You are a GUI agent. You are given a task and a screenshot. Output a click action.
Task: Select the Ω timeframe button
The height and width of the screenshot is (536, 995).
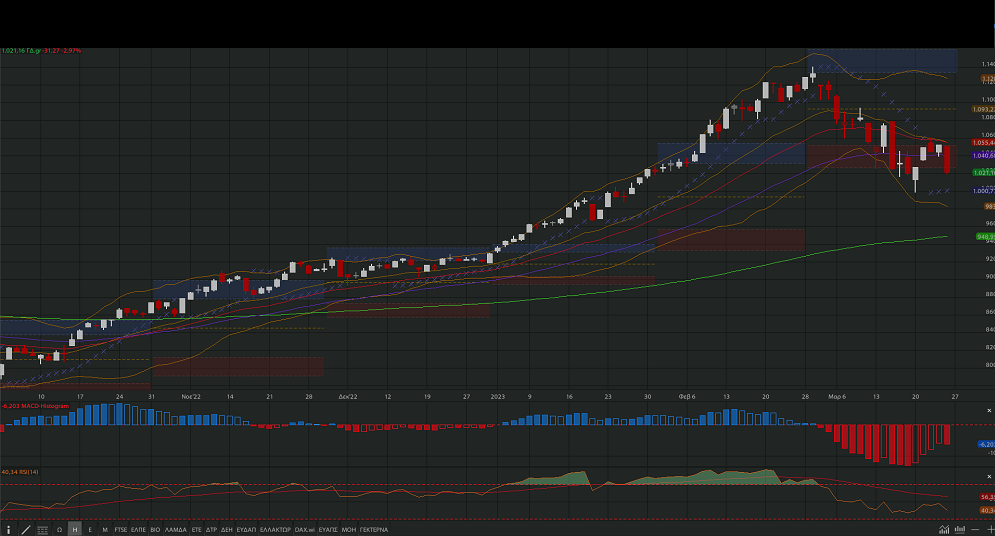pyautogui.click(x=60, y=530)
